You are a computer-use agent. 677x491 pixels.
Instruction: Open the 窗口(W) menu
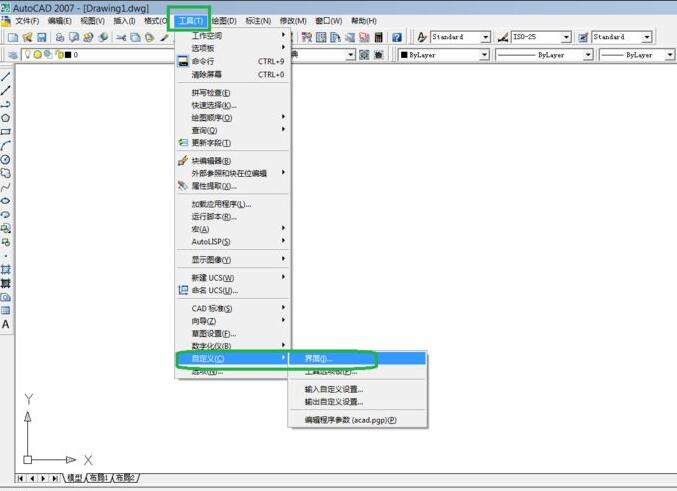click(x=329, y=21)
